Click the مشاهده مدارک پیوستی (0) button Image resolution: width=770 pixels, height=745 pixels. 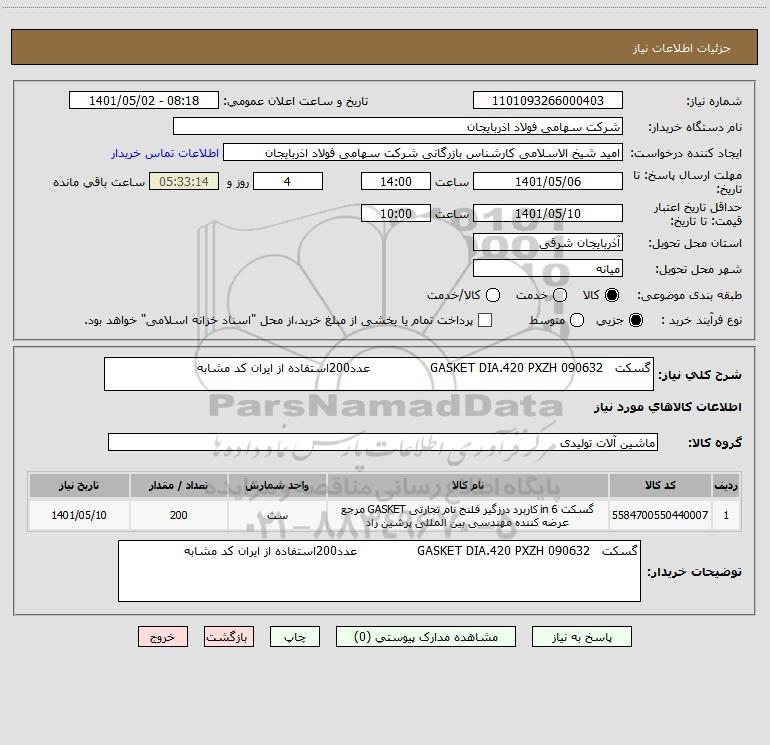point(426,636)
